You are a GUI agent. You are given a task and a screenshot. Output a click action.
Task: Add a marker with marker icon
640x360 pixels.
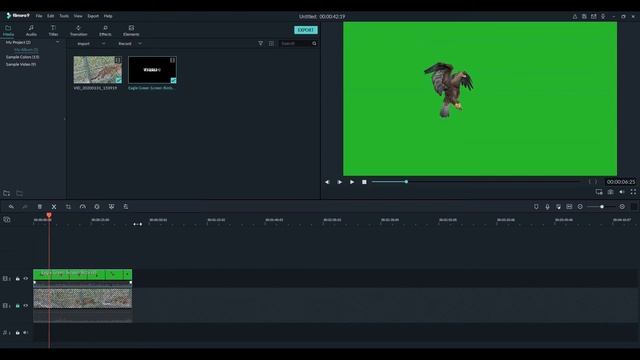pyautogui.click(x=536, y=207)
